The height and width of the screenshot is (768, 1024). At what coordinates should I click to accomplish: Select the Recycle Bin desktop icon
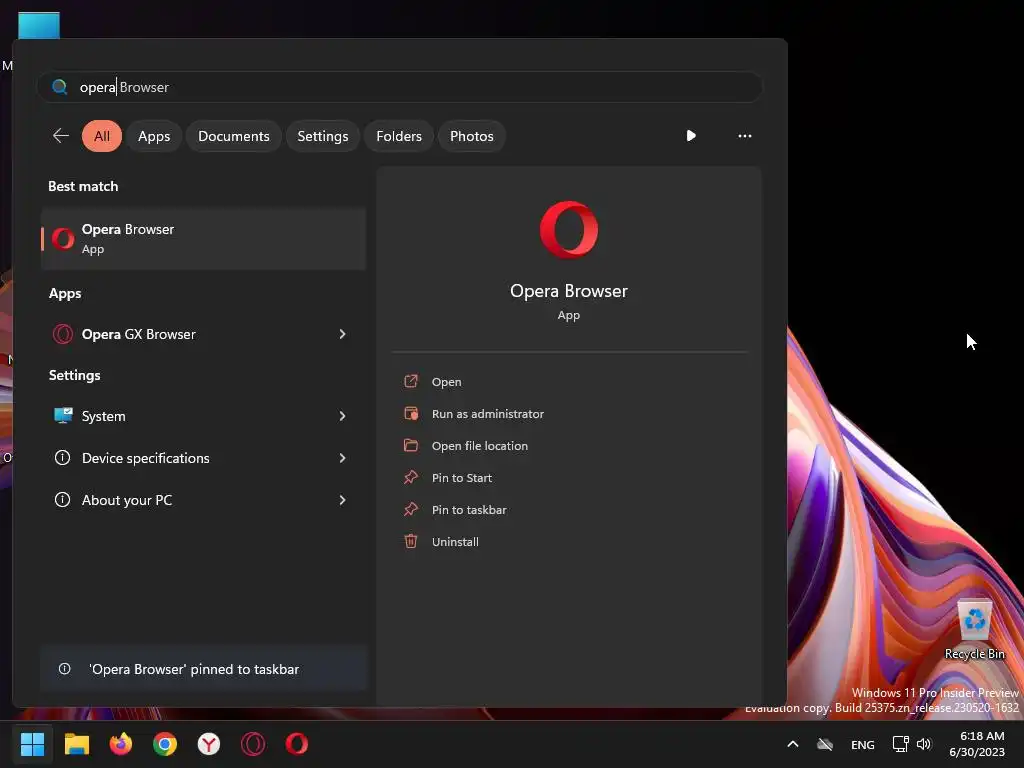(974, 630)
